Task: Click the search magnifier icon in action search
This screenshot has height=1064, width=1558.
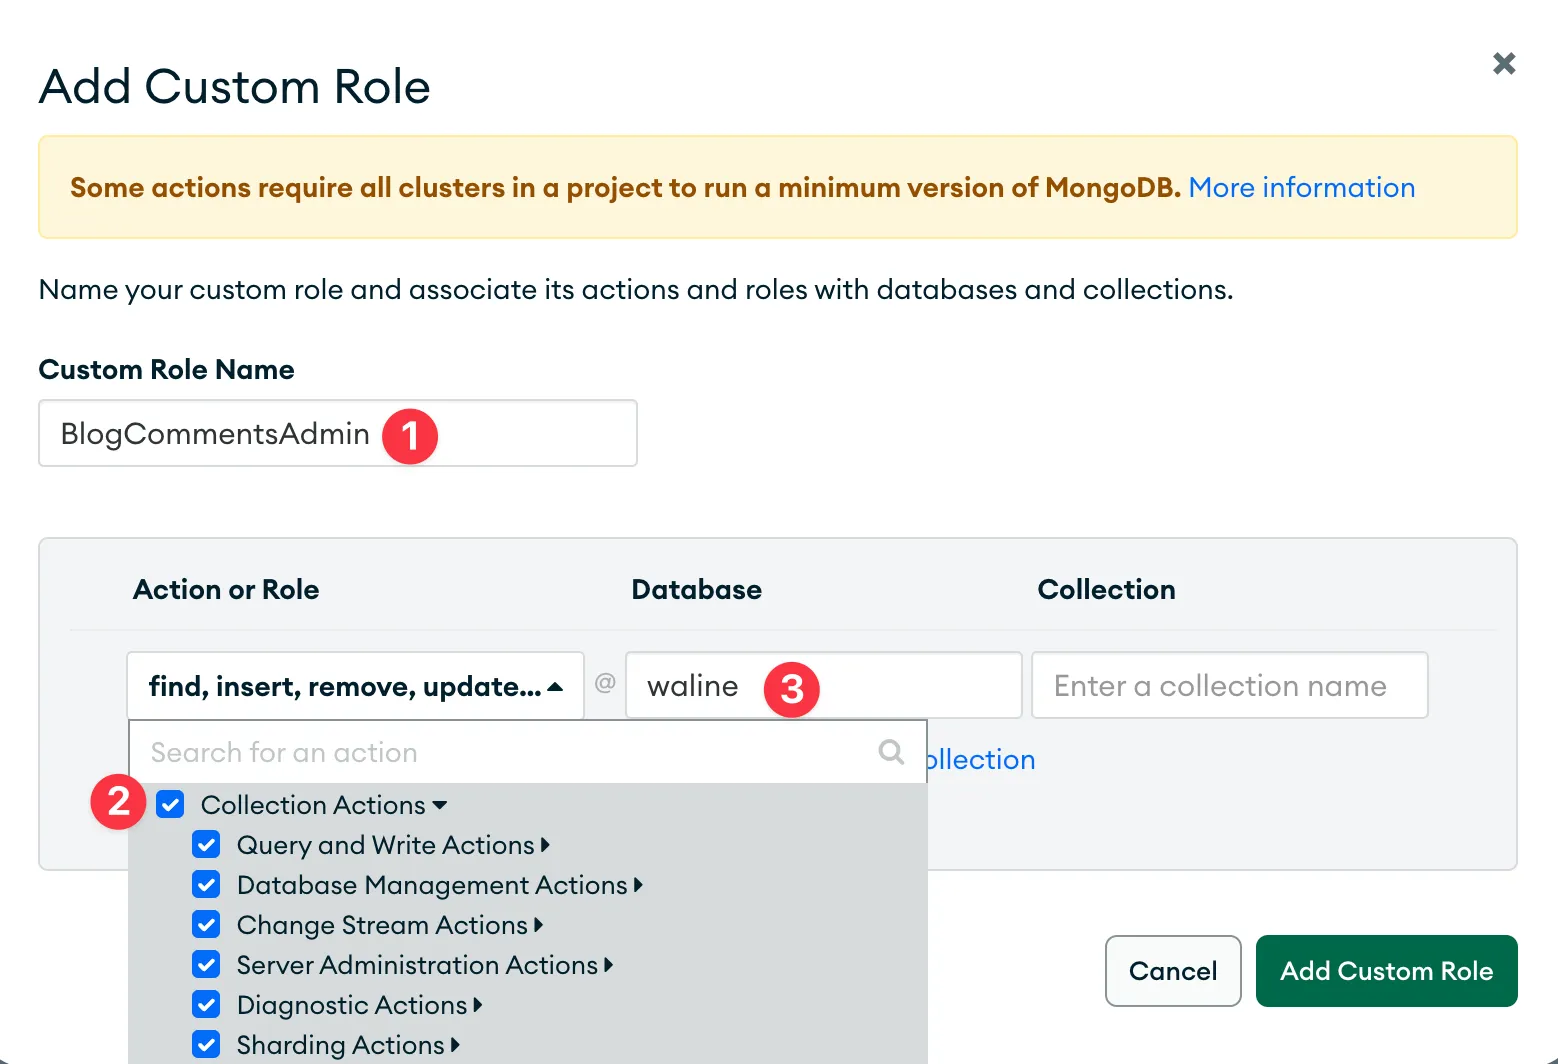Action: pos(890,752)
